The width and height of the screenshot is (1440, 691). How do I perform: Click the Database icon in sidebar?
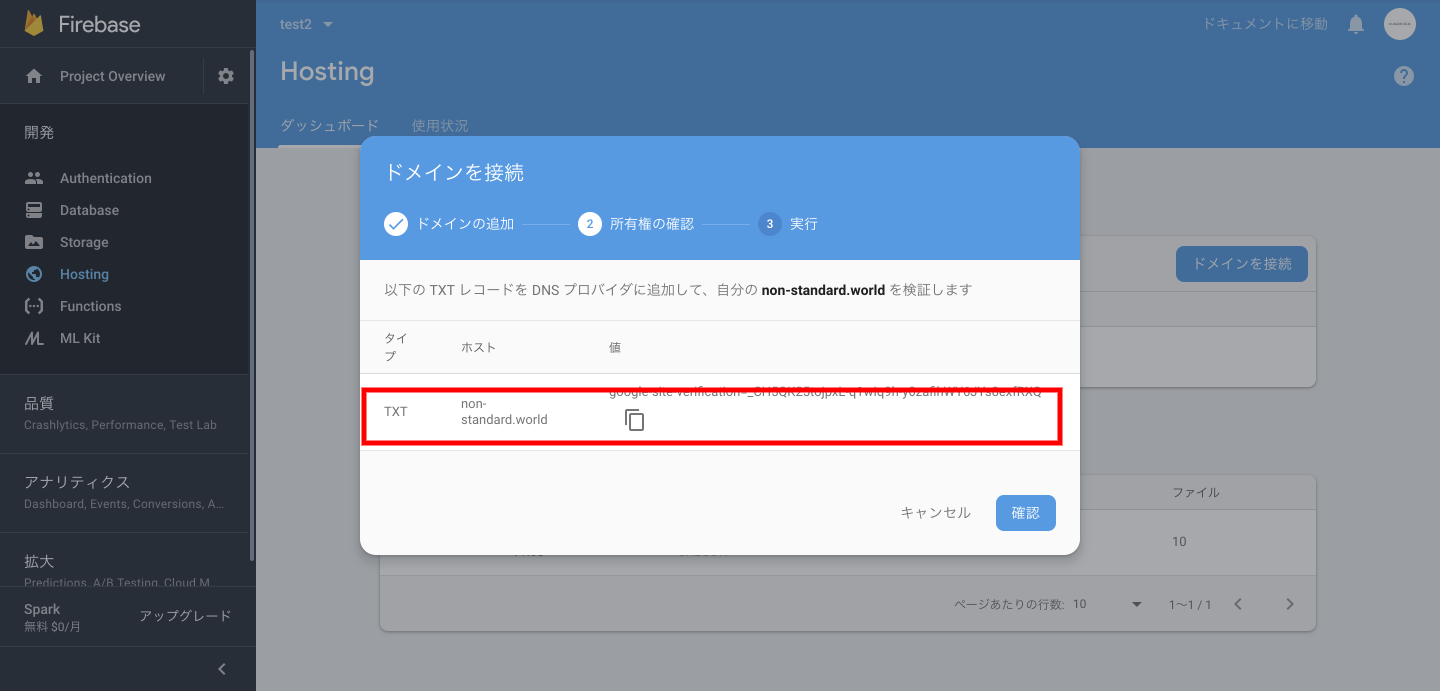point(34,210)
